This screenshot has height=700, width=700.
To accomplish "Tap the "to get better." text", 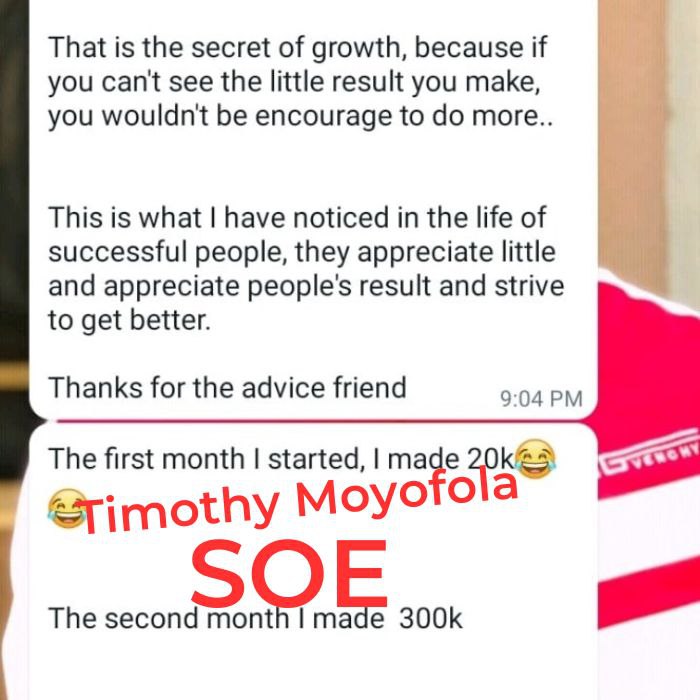I will tap(129, 321).
